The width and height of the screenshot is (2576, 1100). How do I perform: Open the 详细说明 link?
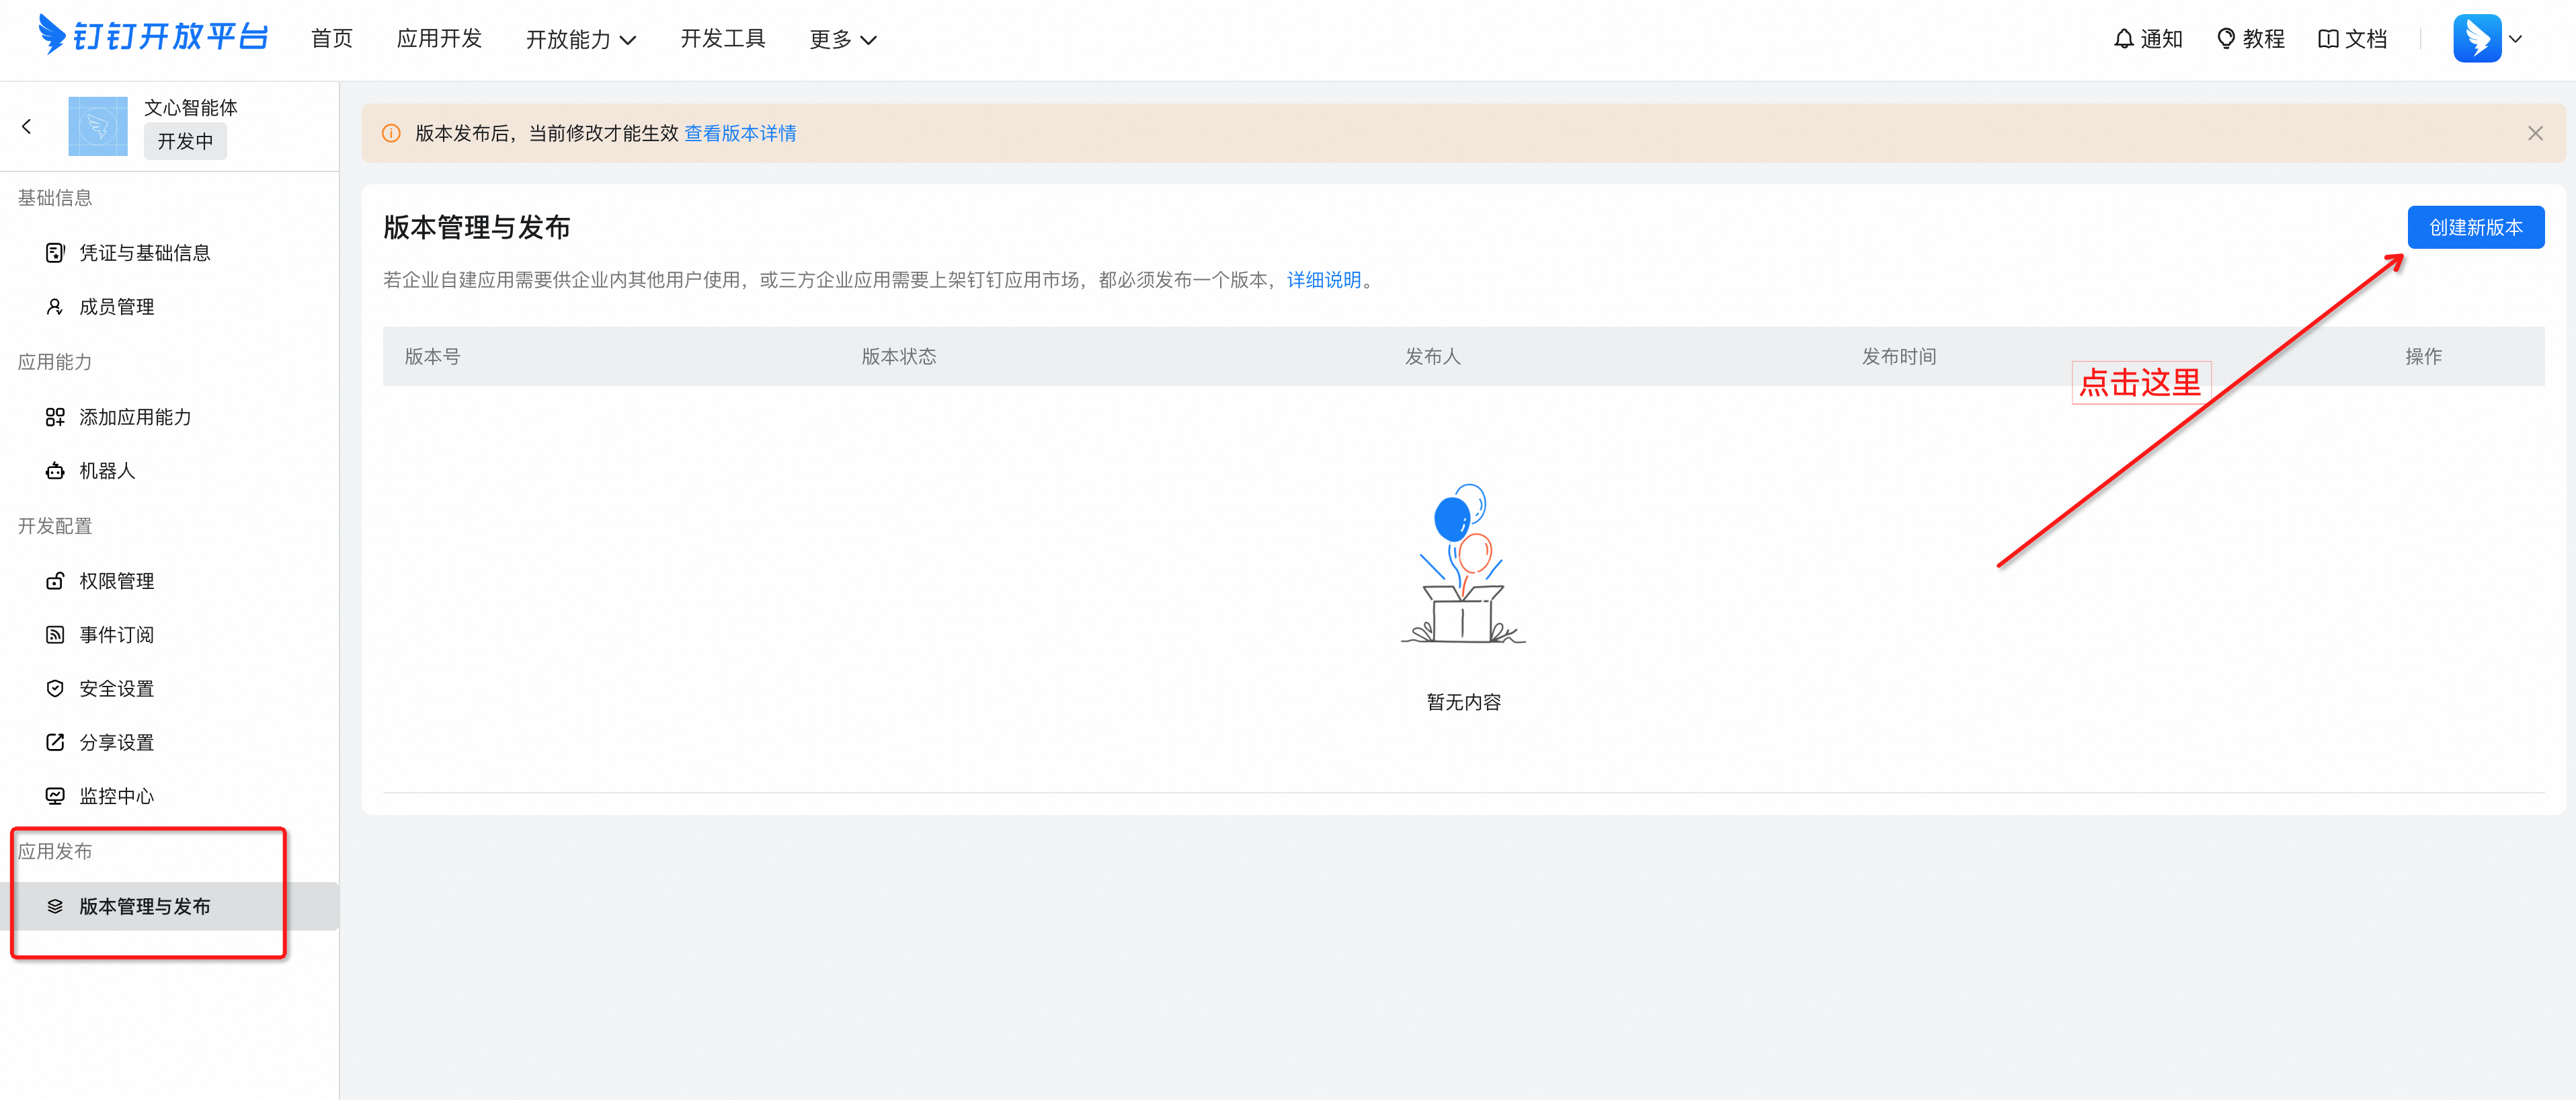tap(1323, 280)
